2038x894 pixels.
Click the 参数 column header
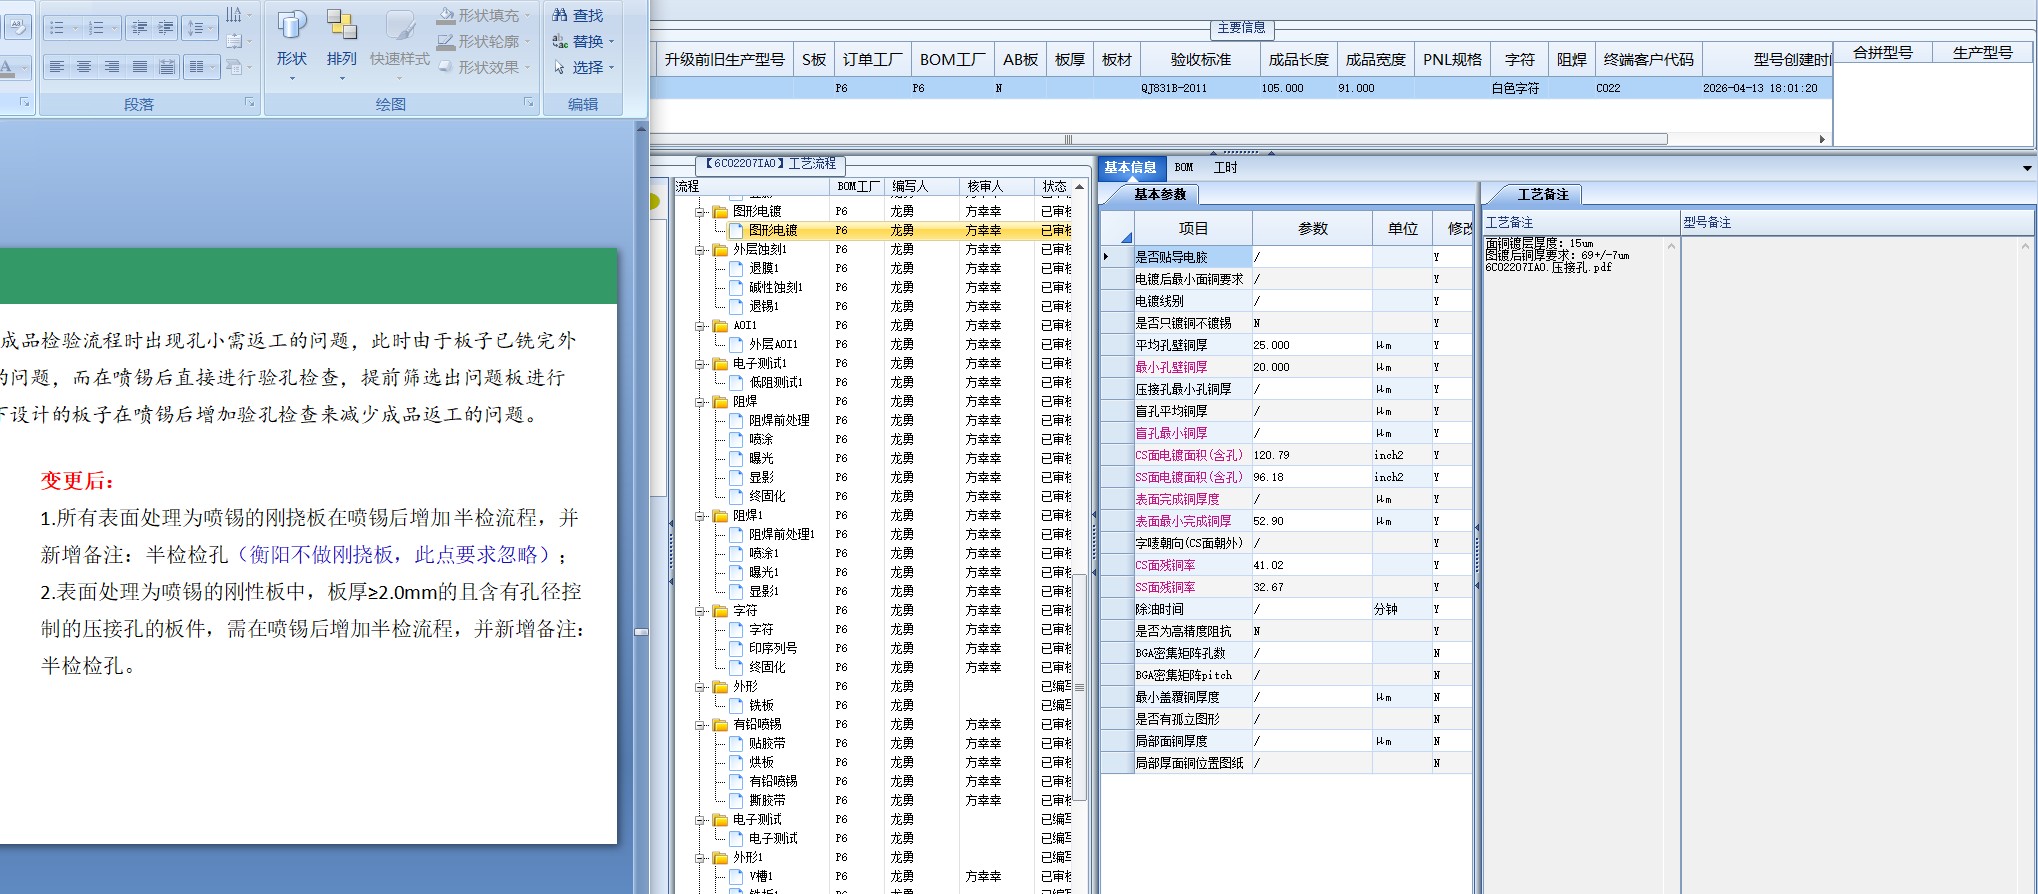click(1312, 229)
